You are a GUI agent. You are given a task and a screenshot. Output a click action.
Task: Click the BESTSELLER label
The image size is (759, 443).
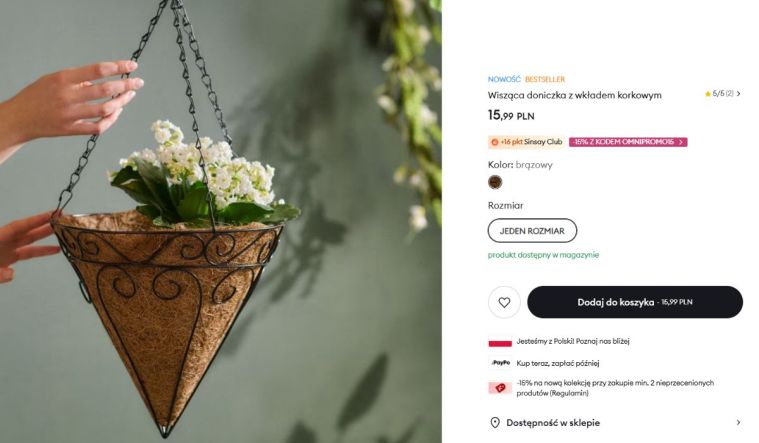click(x=545, y=79)
